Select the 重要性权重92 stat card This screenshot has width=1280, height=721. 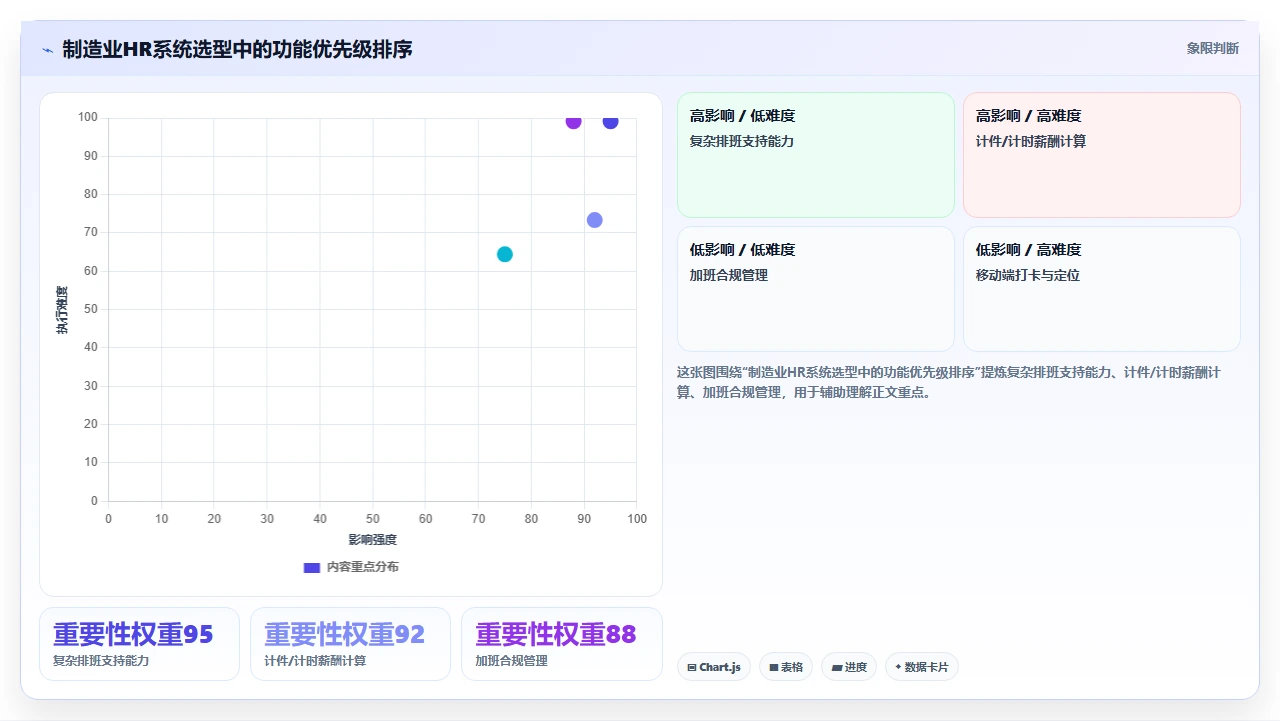(351, 644)
